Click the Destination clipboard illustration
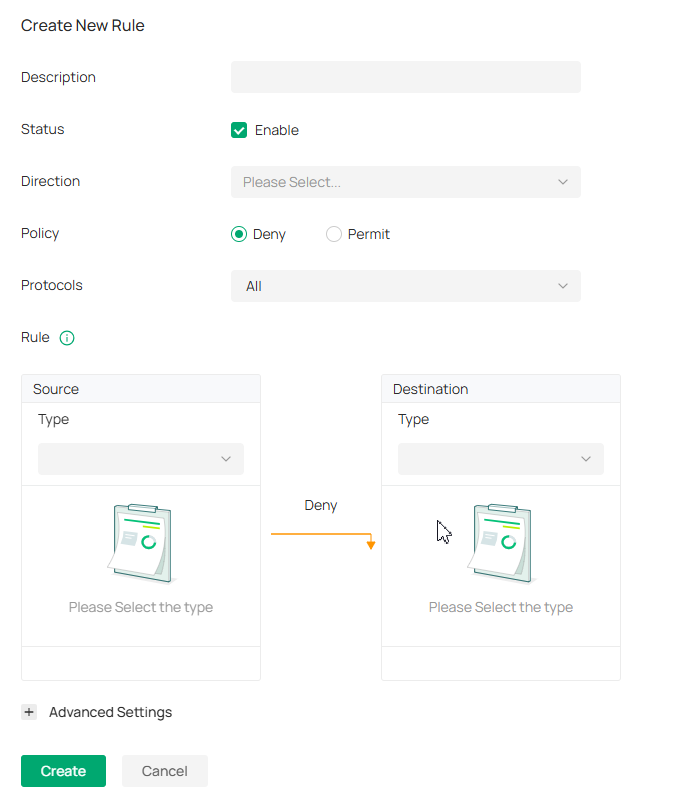Screen dimensions: 684x799 coord(502,543)
